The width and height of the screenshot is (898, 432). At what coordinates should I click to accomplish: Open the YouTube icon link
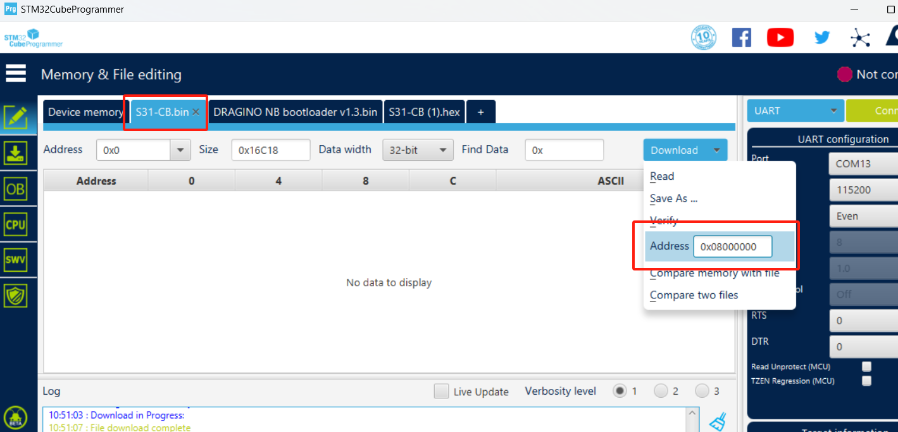click(x=780, y=38)
